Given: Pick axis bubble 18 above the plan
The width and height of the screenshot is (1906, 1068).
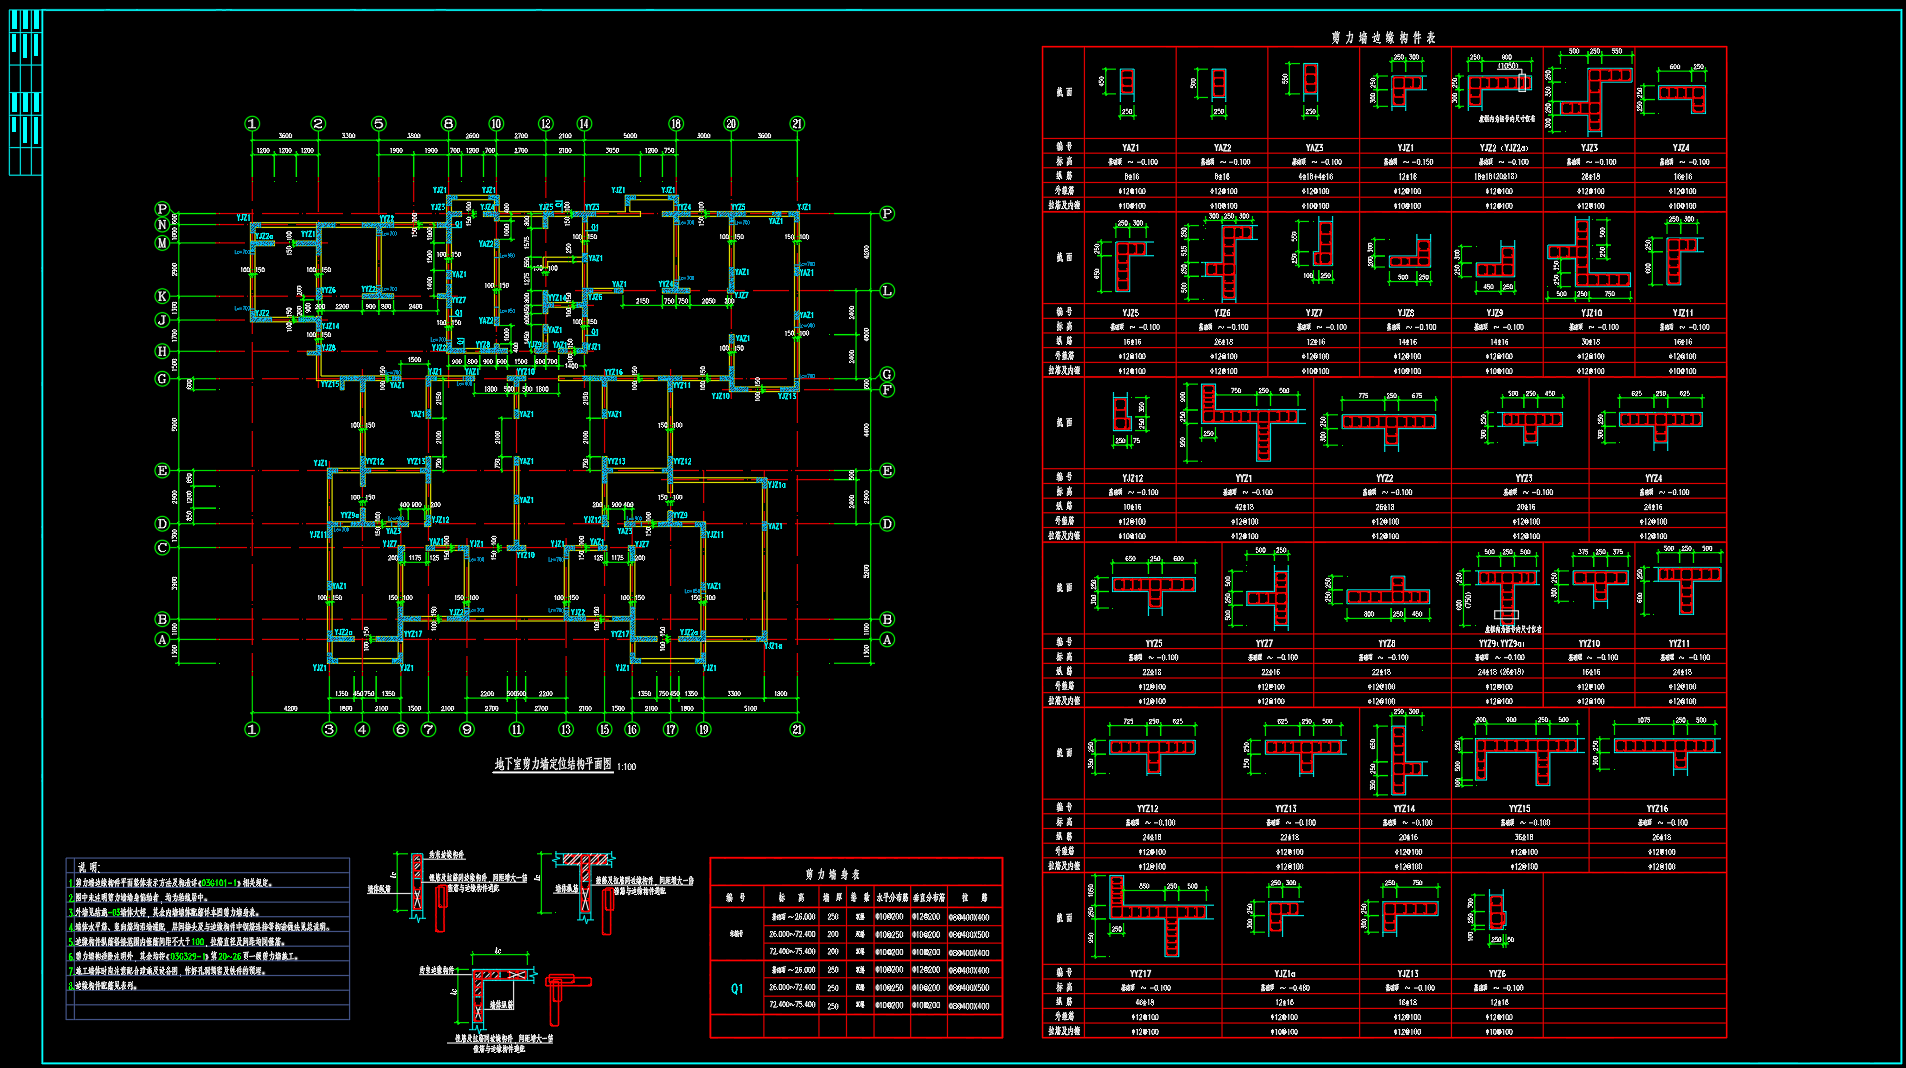Looking at the screenshot, I should pos(676,124).
